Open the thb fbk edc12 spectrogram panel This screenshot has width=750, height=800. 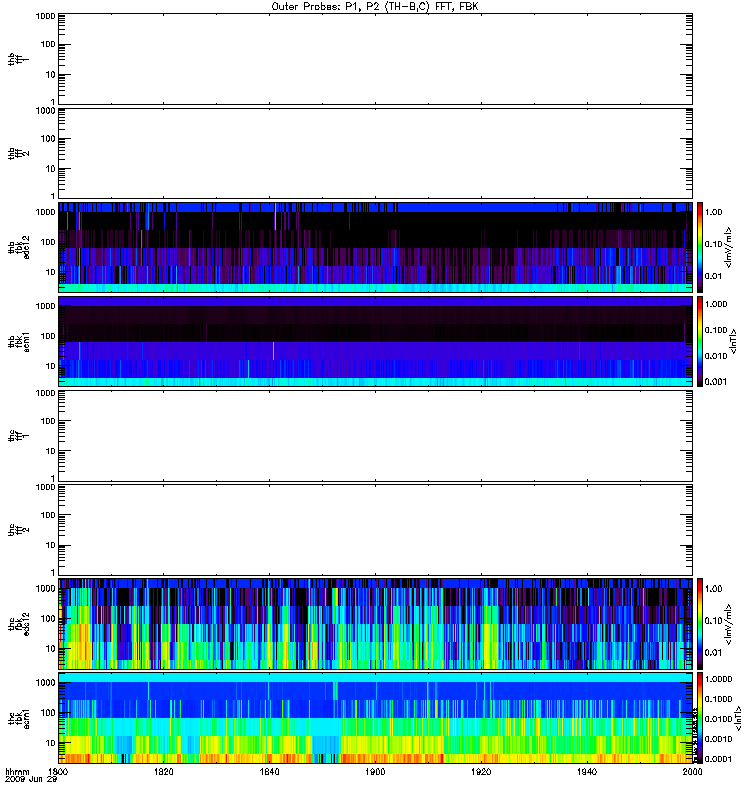tap(376, 247)
